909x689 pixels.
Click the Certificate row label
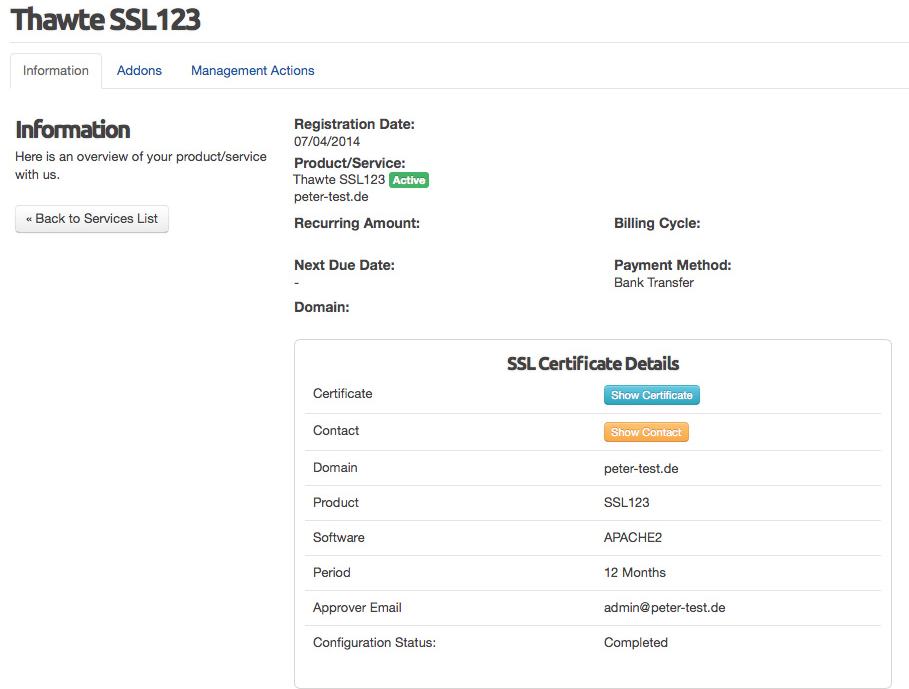(x=343, y=393)
